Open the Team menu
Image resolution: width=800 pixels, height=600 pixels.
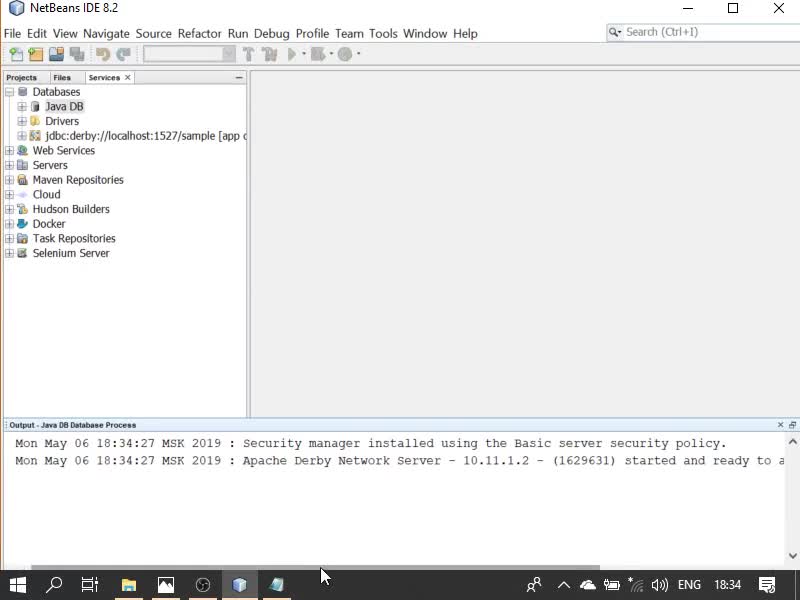[349, 34]
